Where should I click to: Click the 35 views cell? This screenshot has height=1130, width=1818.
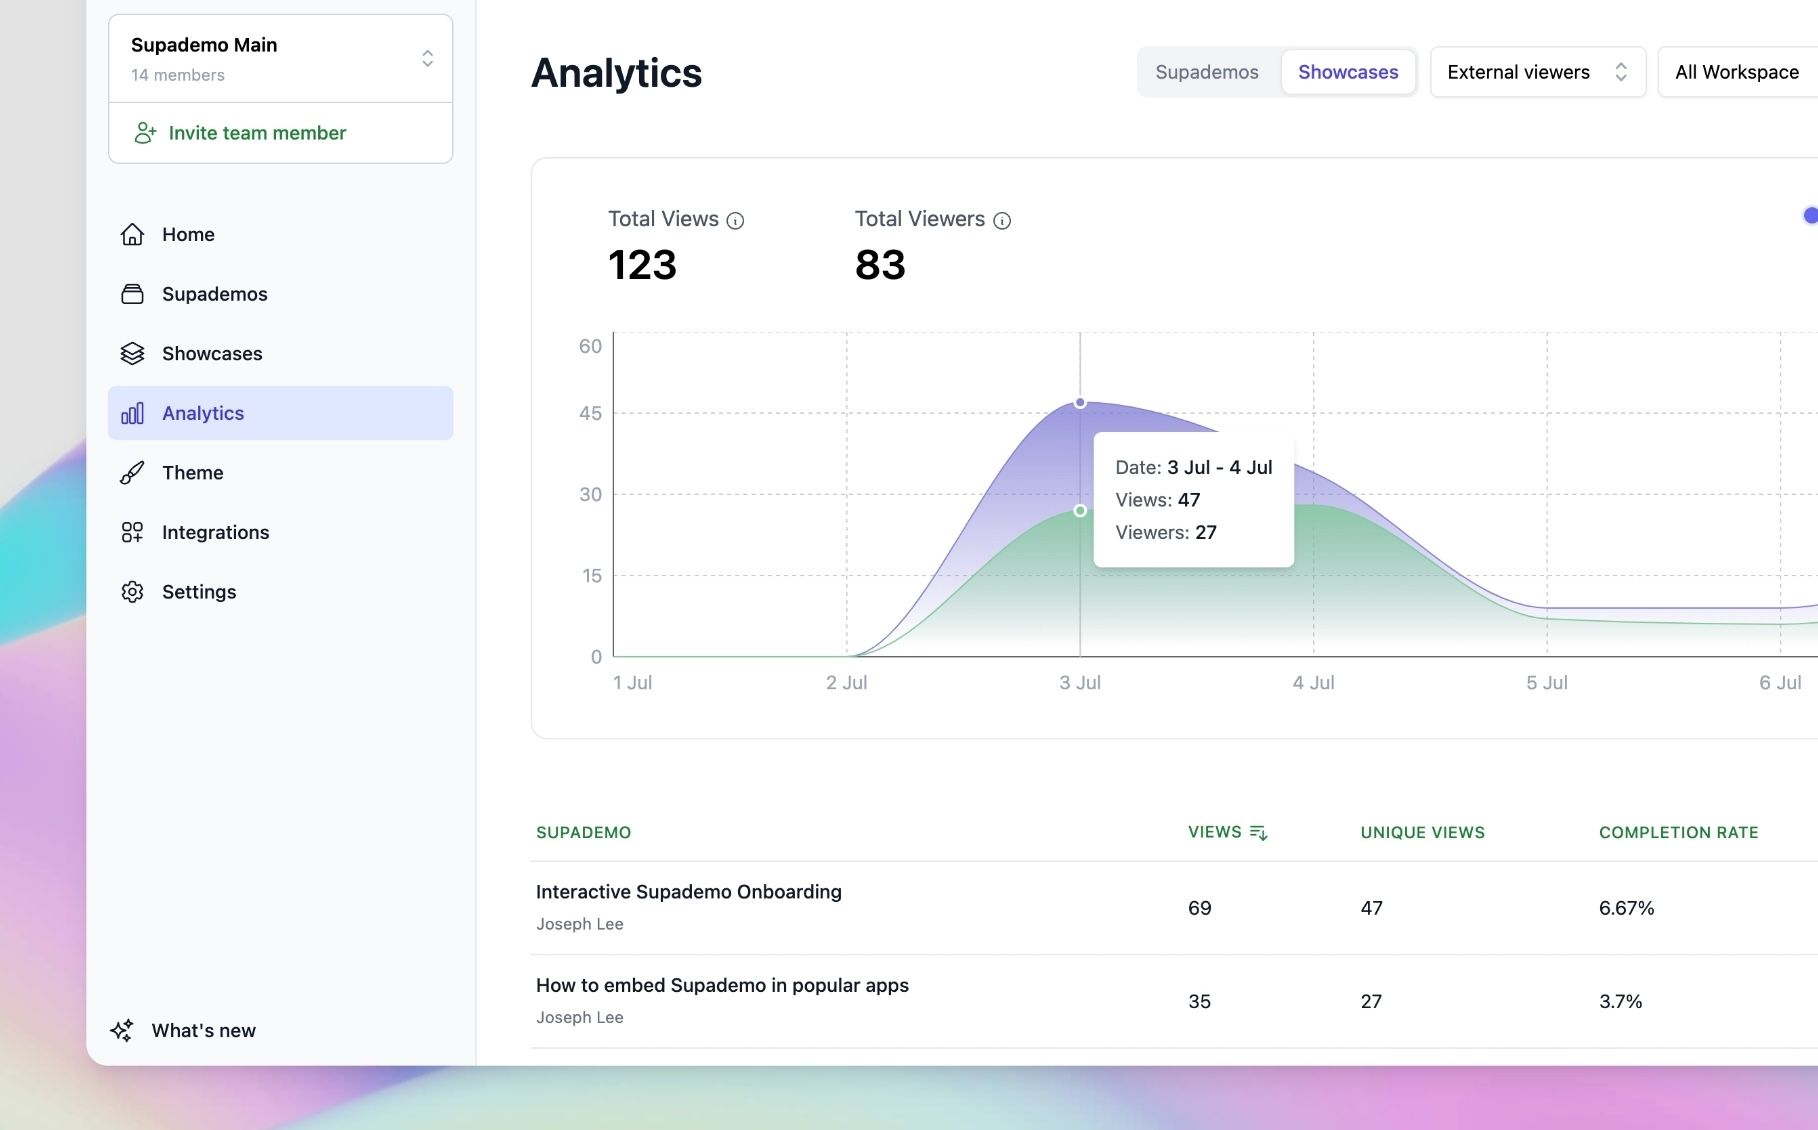[1200, 1001]
